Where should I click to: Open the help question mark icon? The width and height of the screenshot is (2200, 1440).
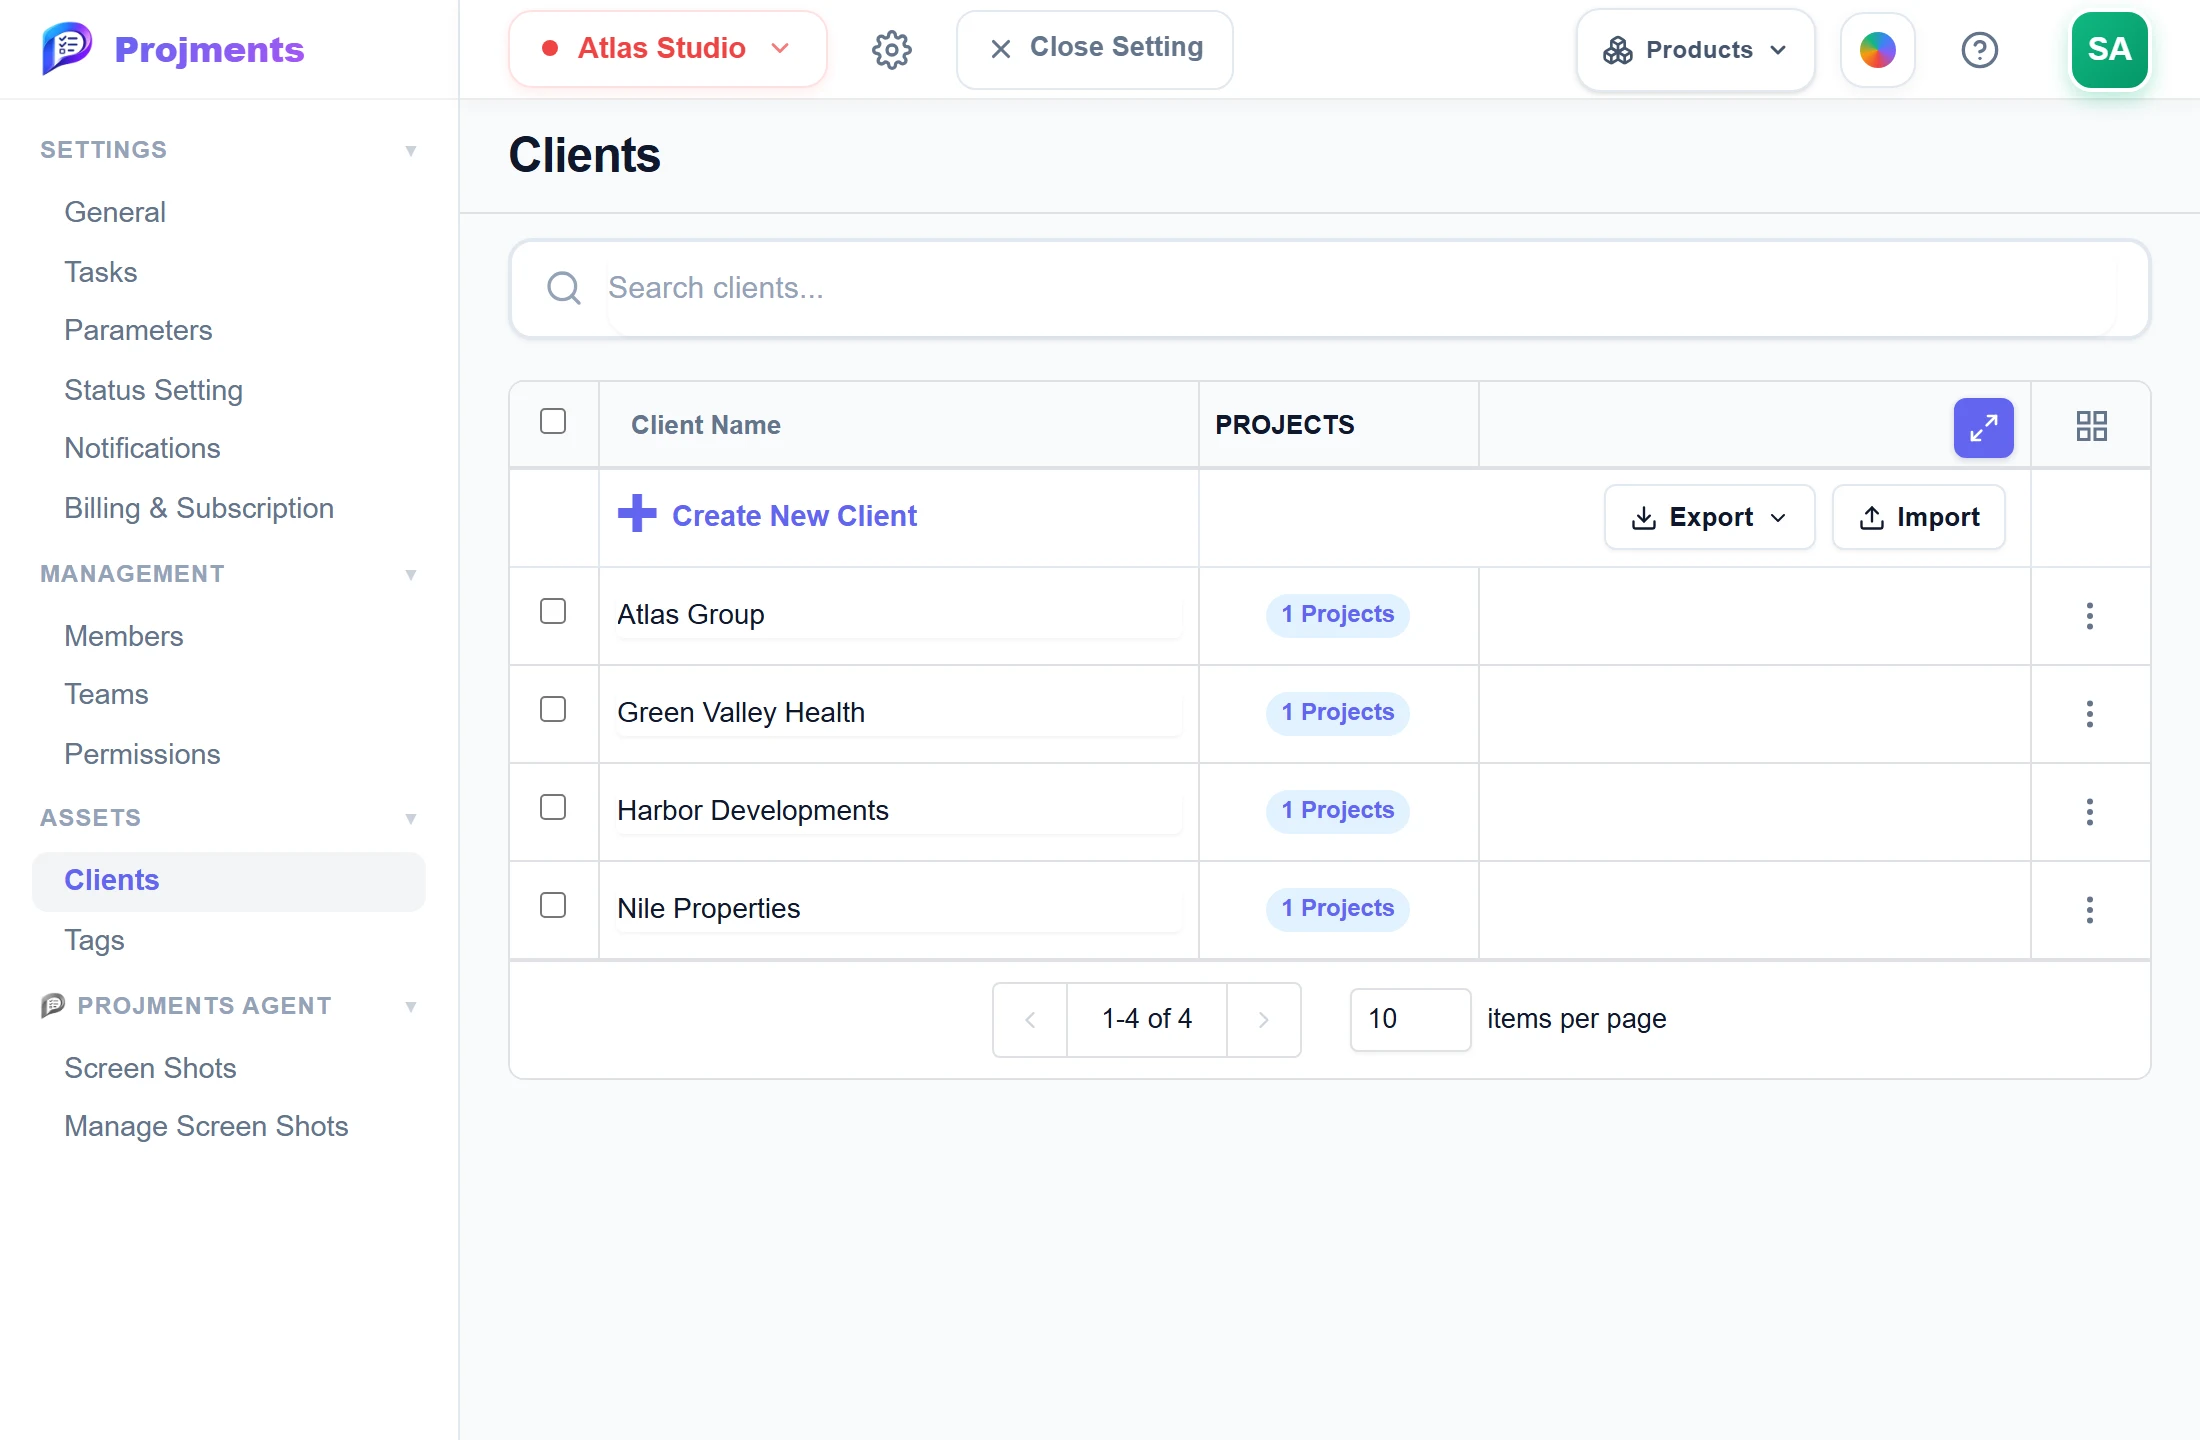pyautogui.click(x=1979, y=50)
